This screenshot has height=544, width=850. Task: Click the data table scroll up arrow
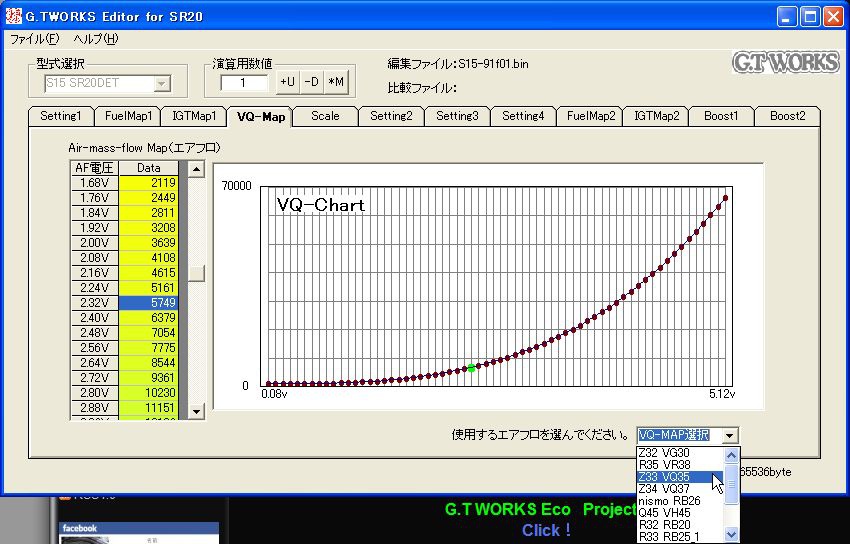[x=196, y=169]
